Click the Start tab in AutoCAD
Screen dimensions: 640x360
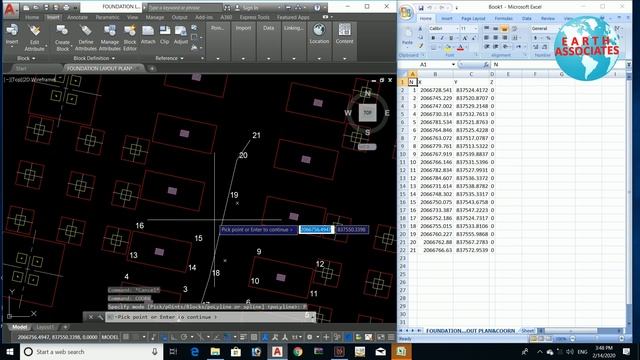[x=21, y=69]
